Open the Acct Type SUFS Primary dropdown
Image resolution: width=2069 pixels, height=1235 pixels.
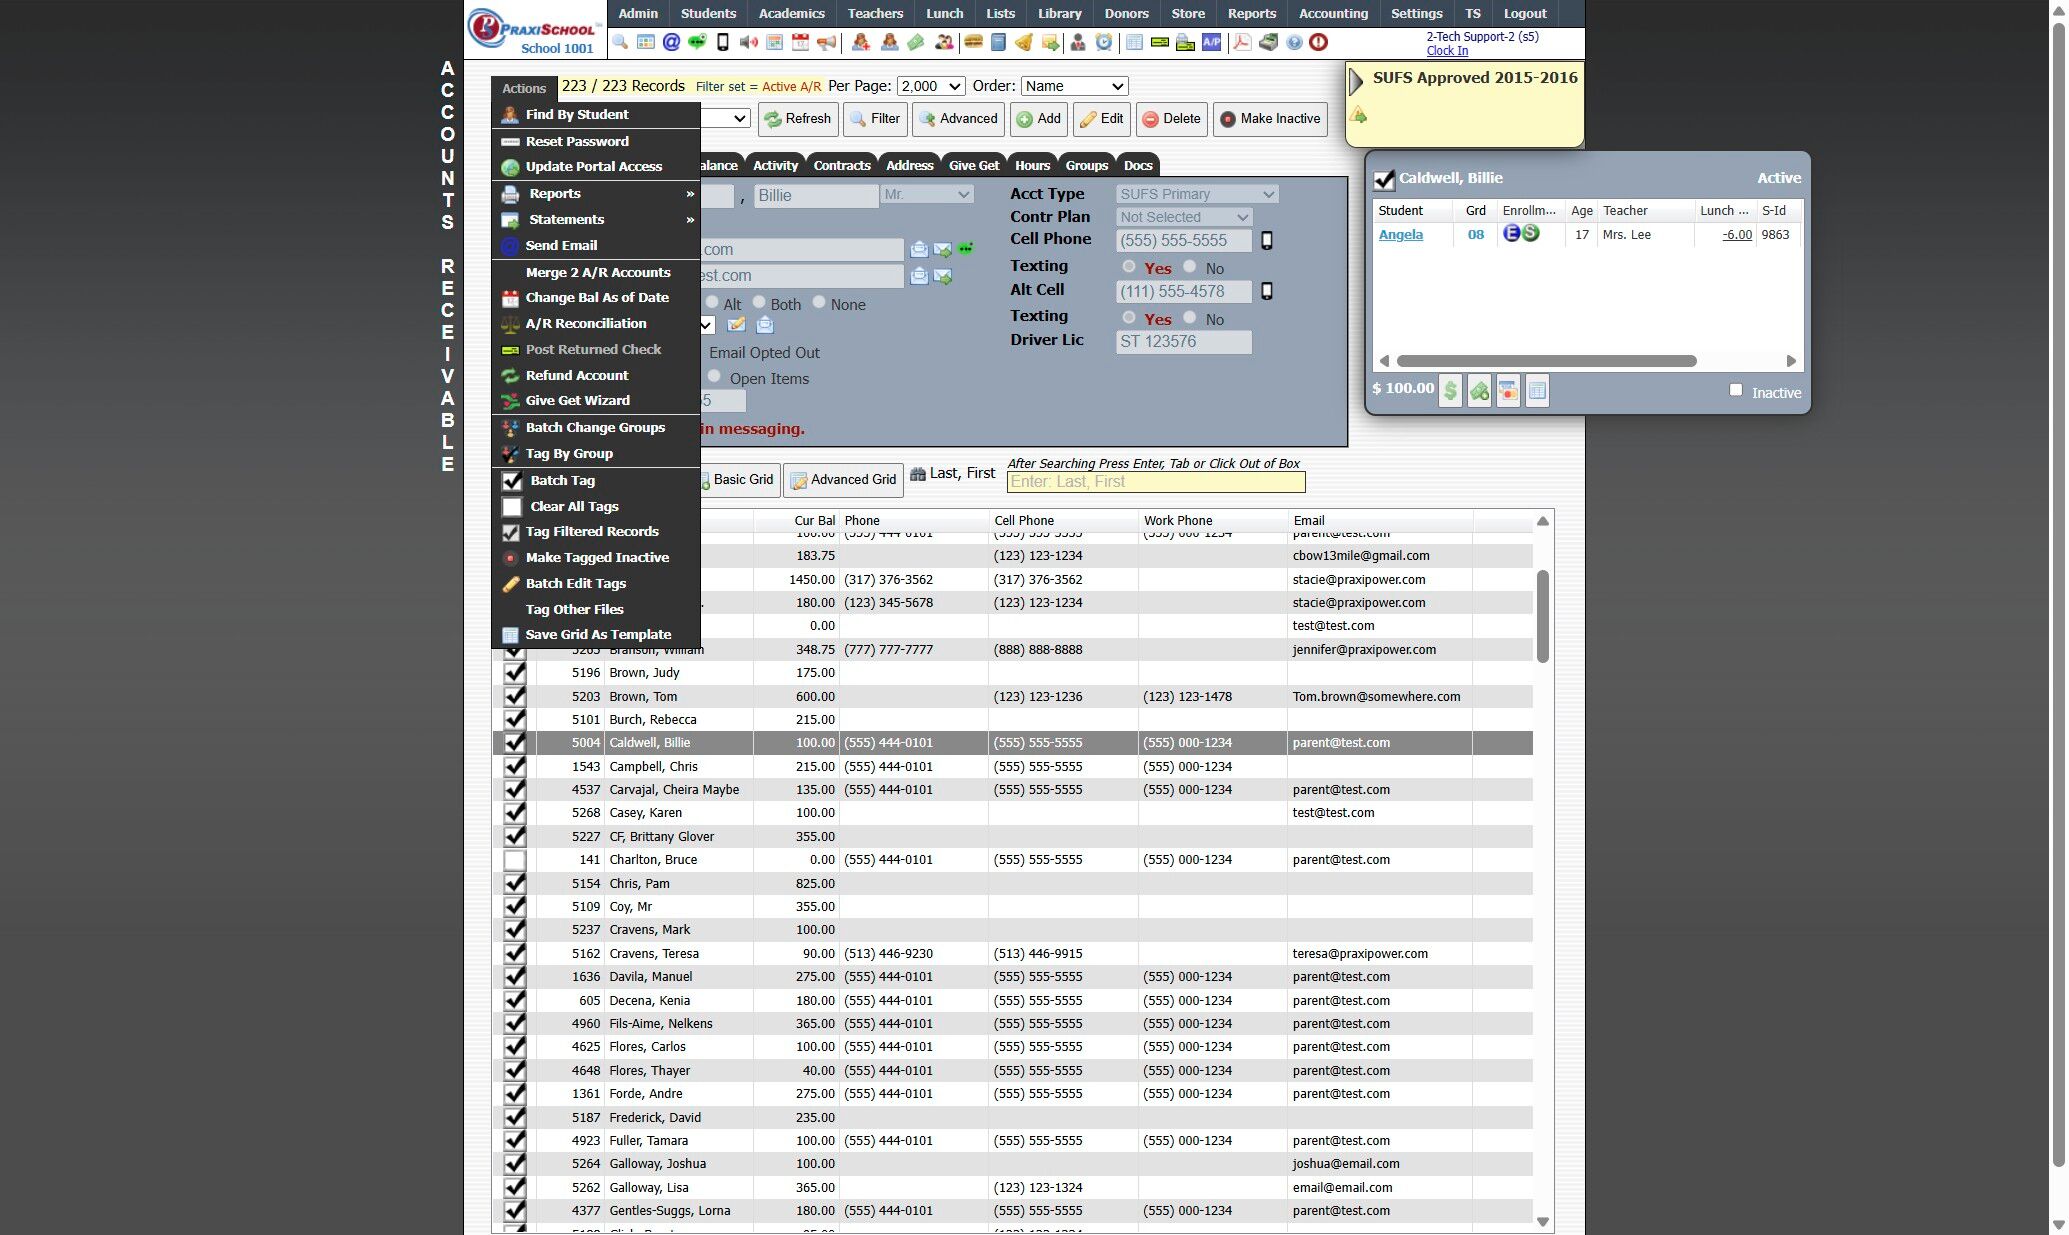1196,194
